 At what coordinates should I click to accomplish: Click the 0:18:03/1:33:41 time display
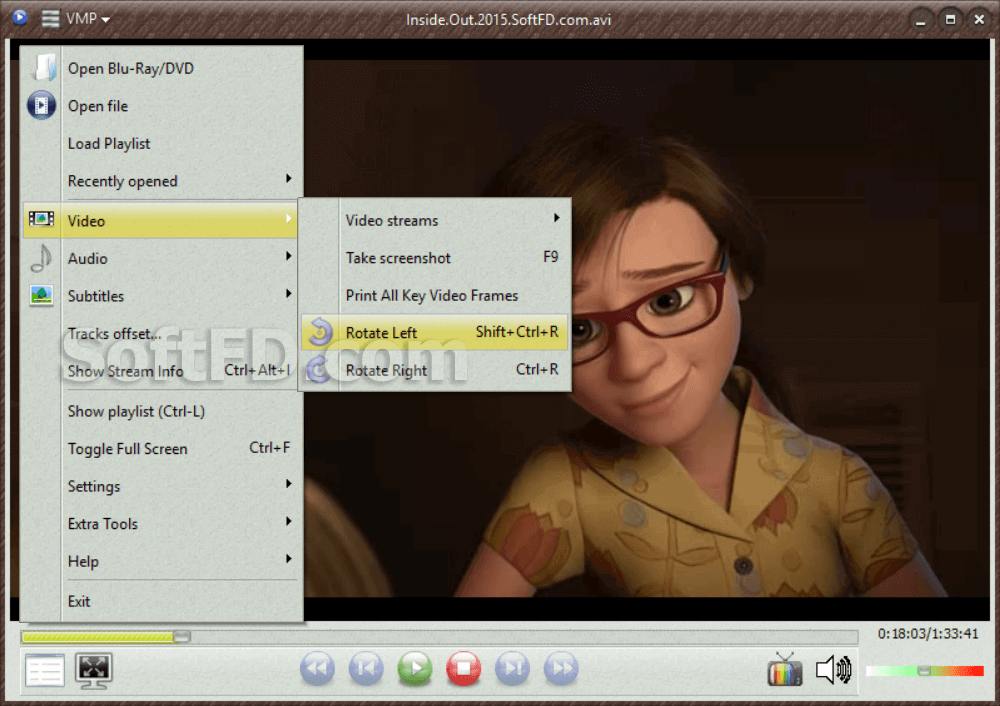coord(928,634)
